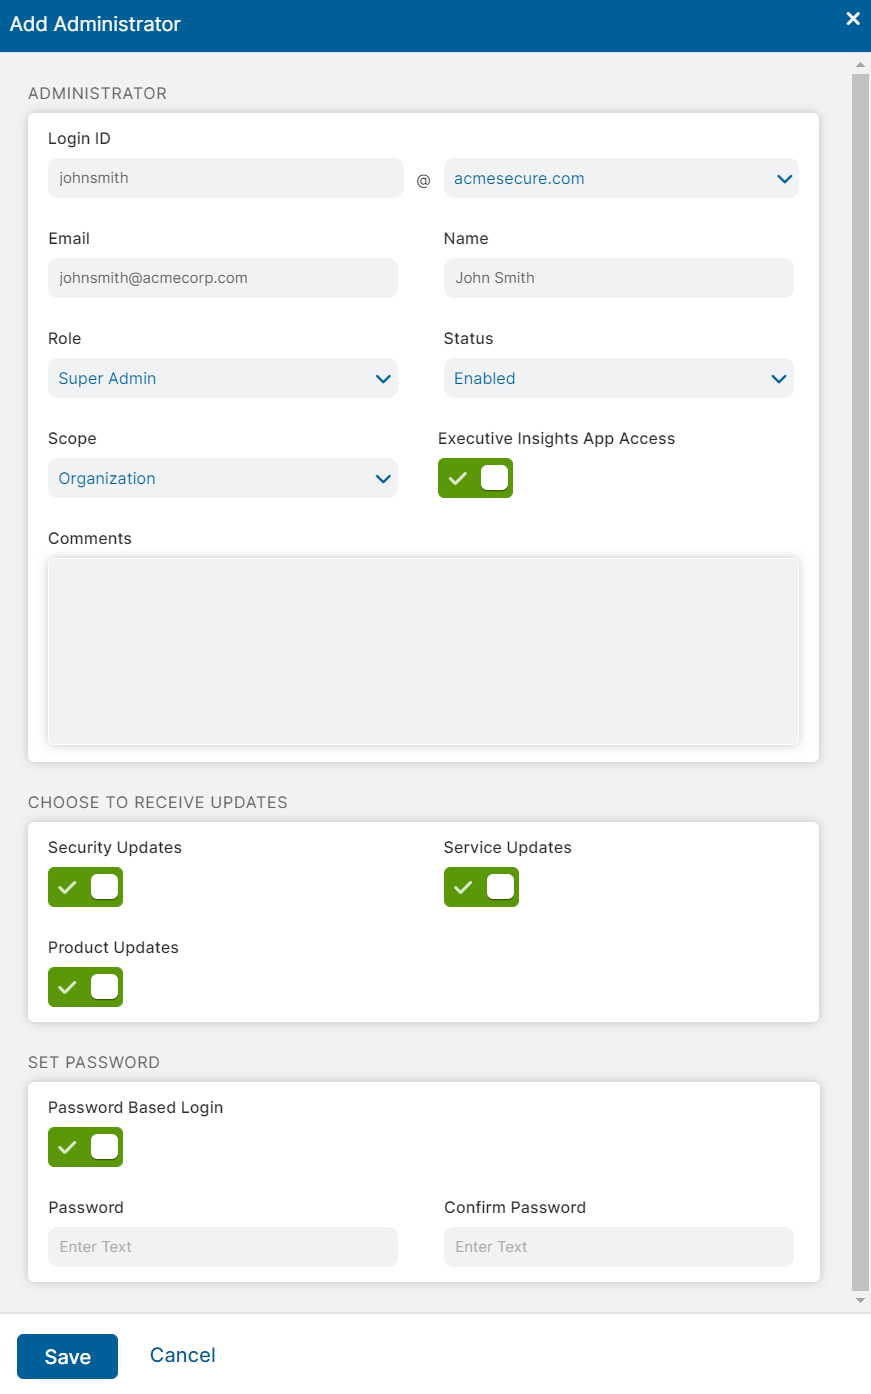Toggle Service Updates off
Viewport: 871px width, 1394px height.
[x=481, y=887]
